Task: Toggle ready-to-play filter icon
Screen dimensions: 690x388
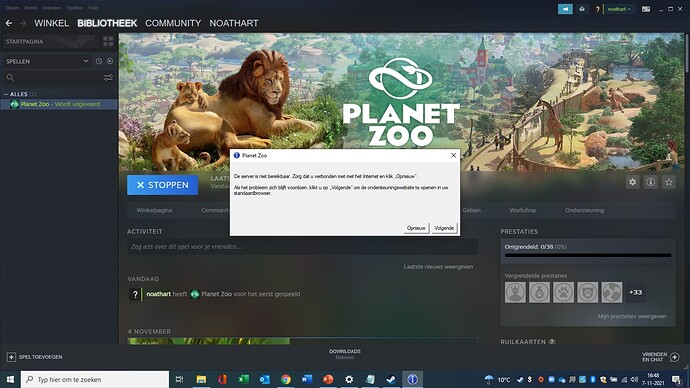Action: coord(110,61)
